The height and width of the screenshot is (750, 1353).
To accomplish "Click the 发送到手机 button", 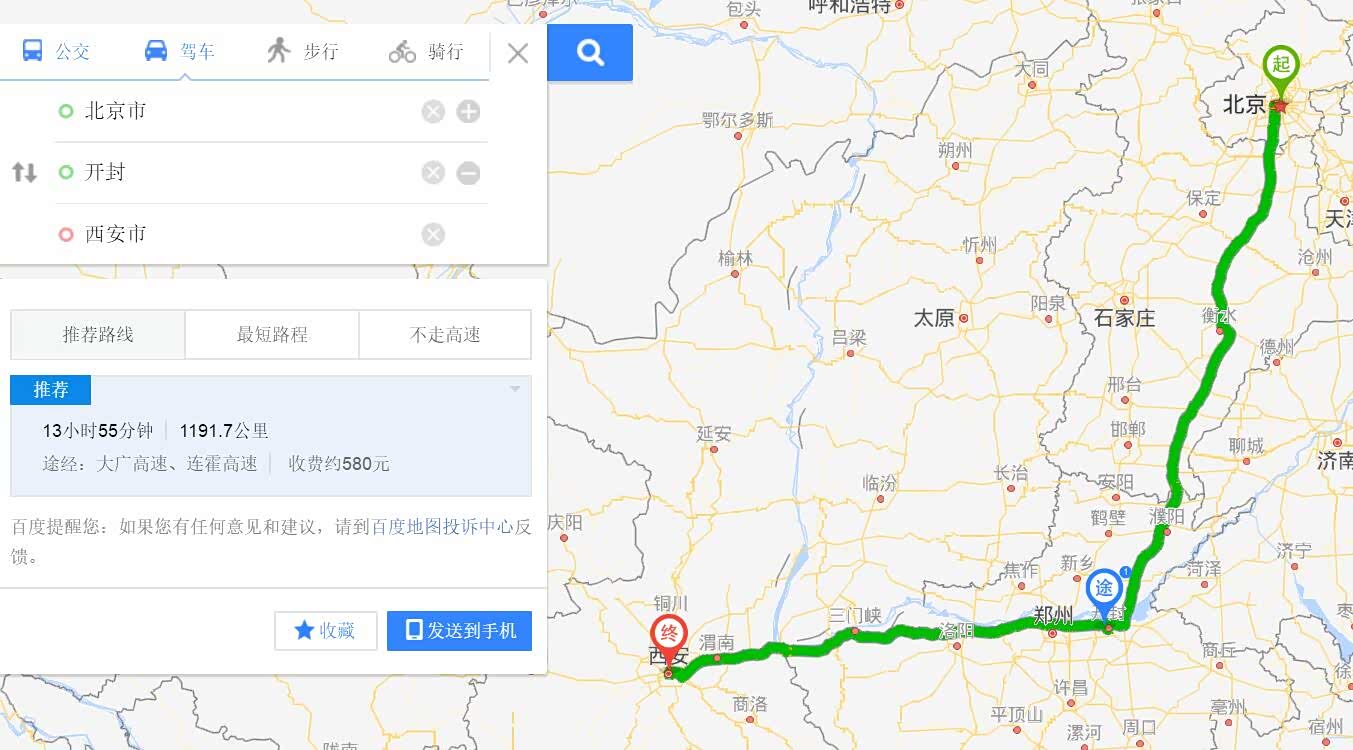I will pos(459,631).
